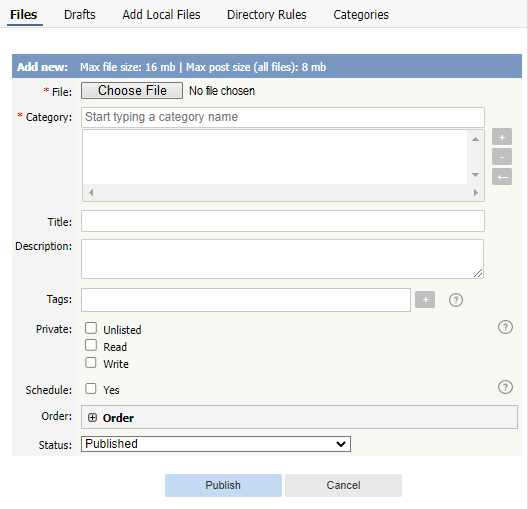Enable the Unlisted checkbox

91,328
